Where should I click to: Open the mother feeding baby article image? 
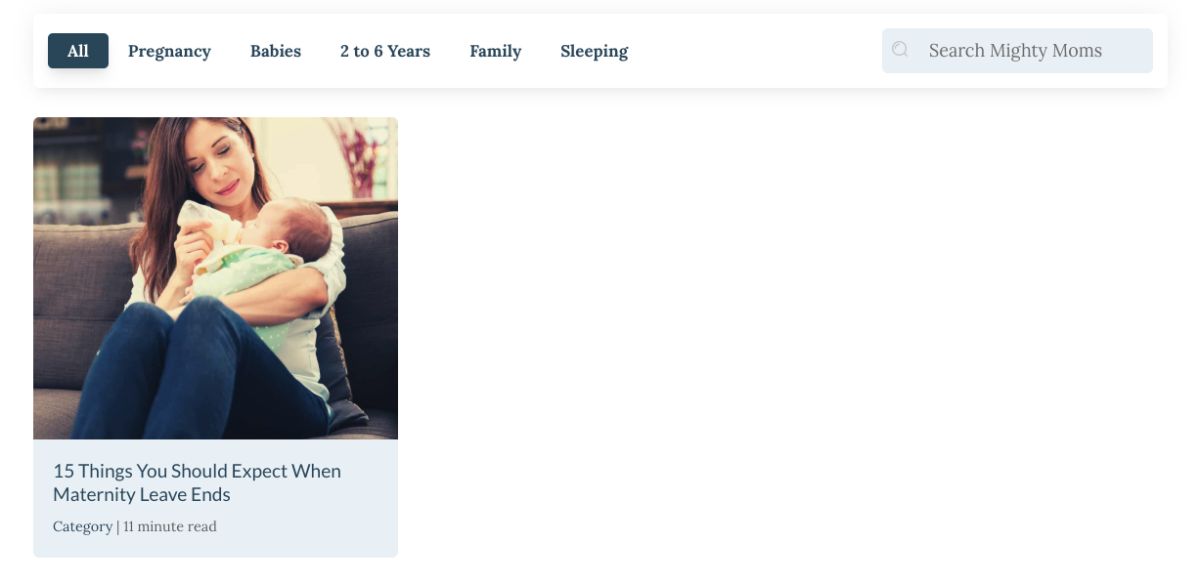tap(215, 278)
